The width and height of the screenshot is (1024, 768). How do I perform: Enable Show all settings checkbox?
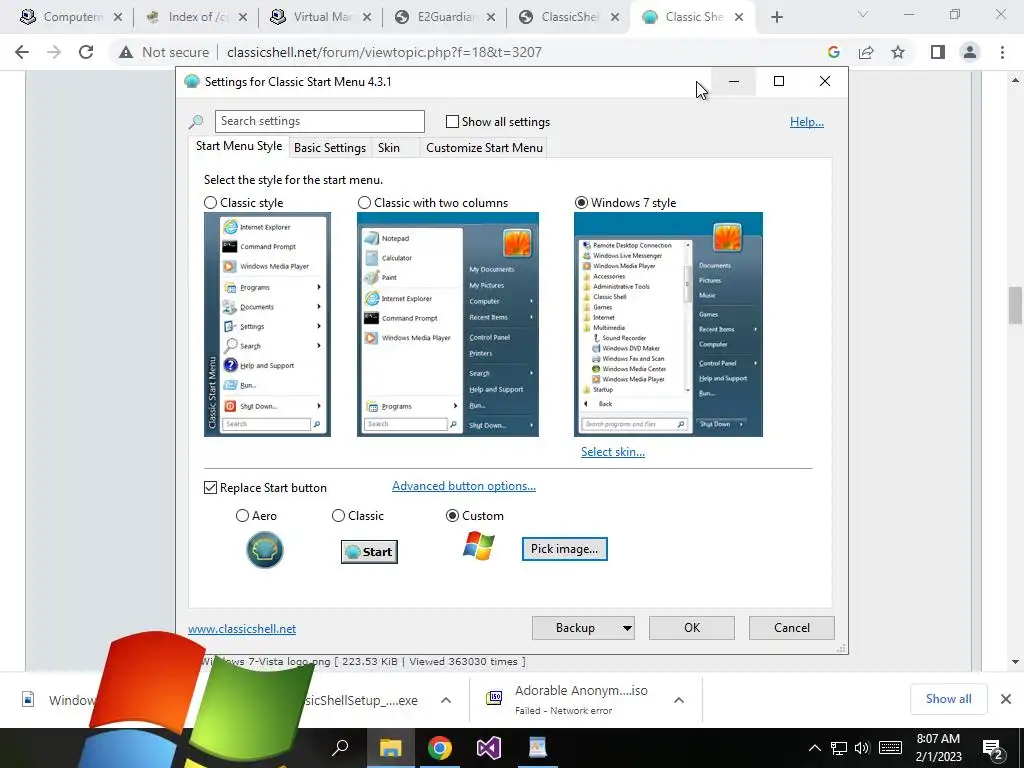[452, 121]
